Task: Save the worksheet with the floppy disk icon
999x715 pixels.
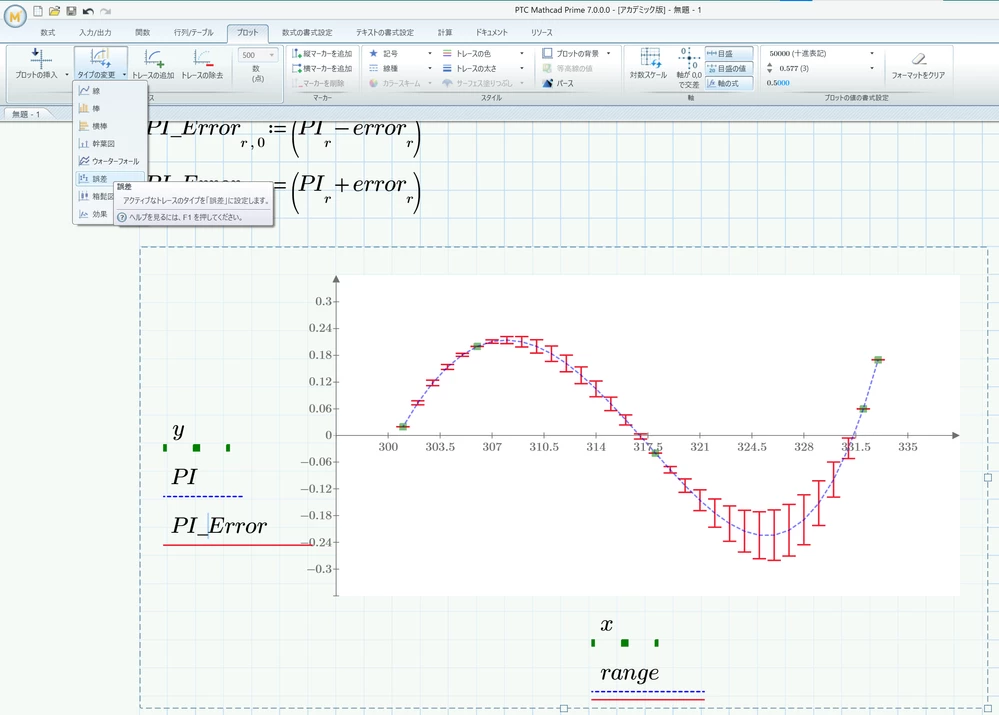Action: point(71,11)
